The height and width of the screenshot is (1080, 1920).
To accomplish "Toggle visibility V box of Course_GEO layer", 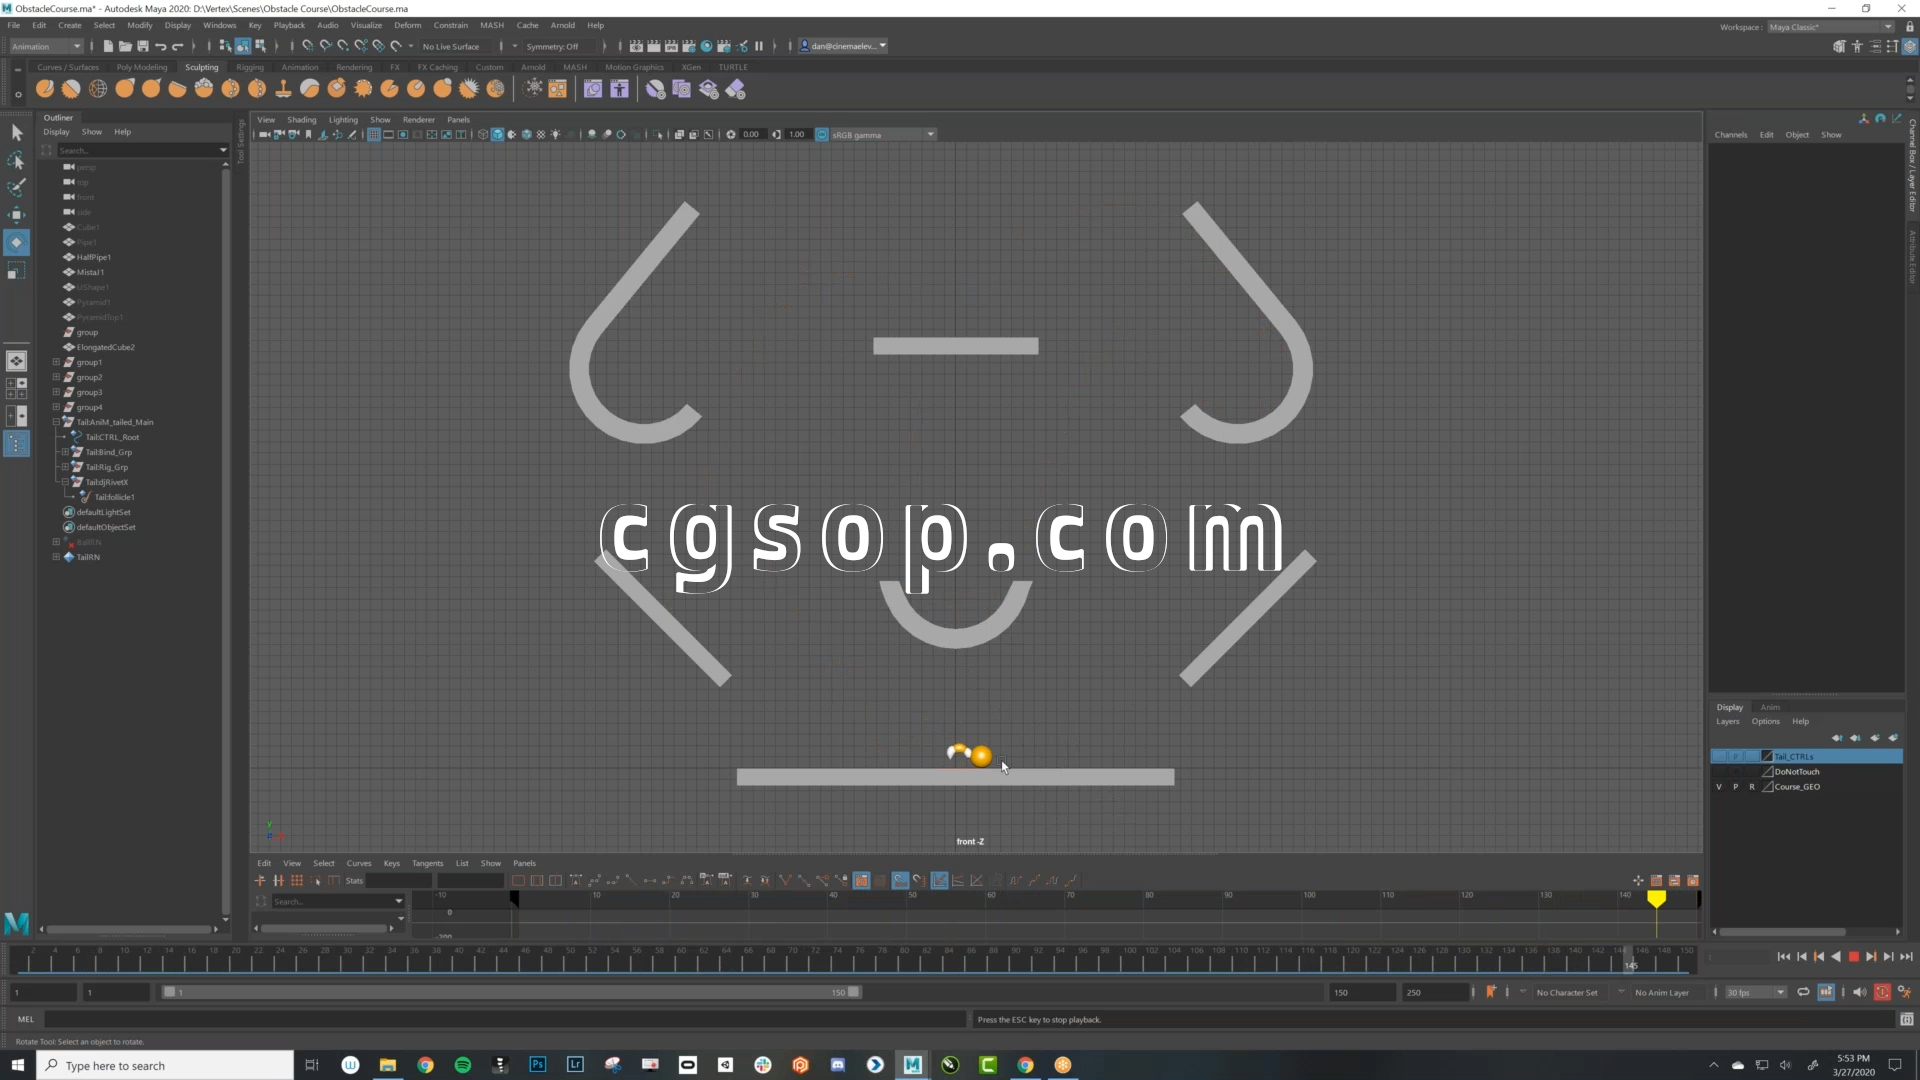I will pyautogui.click(x=1719, y=787).
